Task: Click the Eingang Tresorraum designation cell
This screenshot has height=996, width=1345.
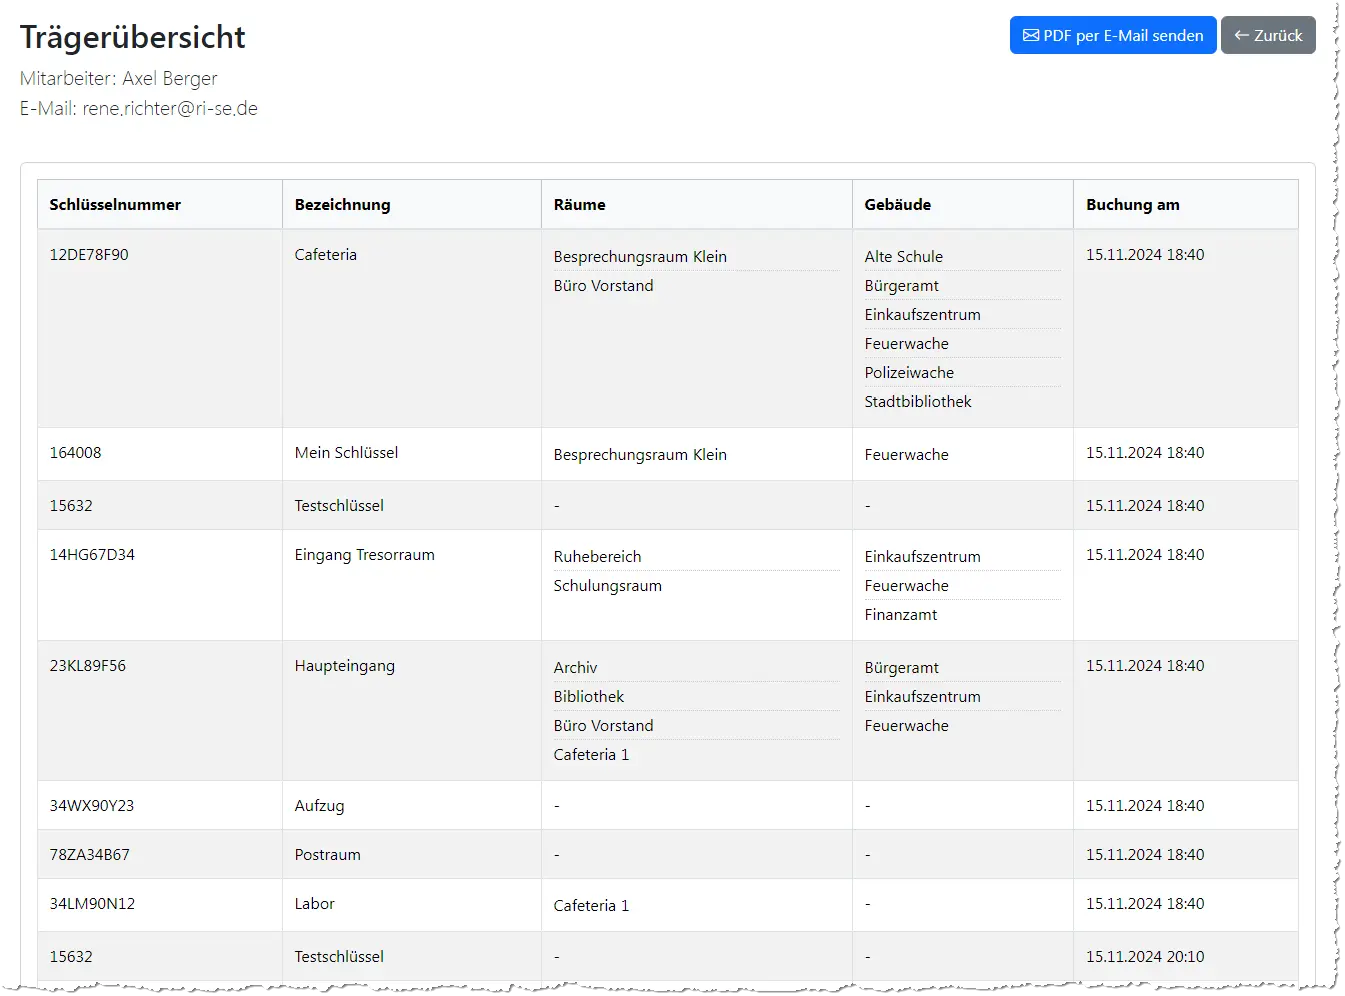Action: (x=364, y=554)
